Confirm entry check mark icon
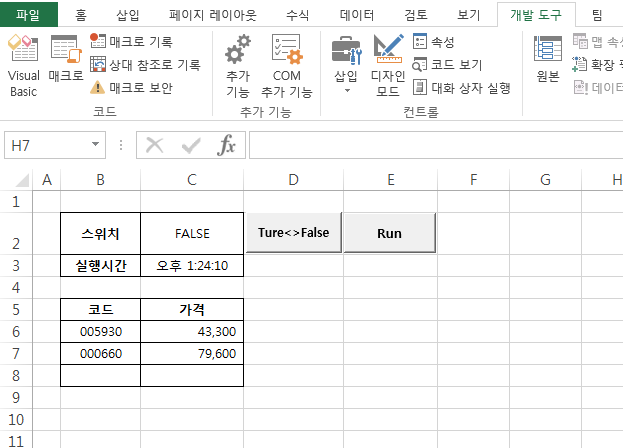Image resolution: width=623 pixels, height=448 pixels. [x=191, y=145]
